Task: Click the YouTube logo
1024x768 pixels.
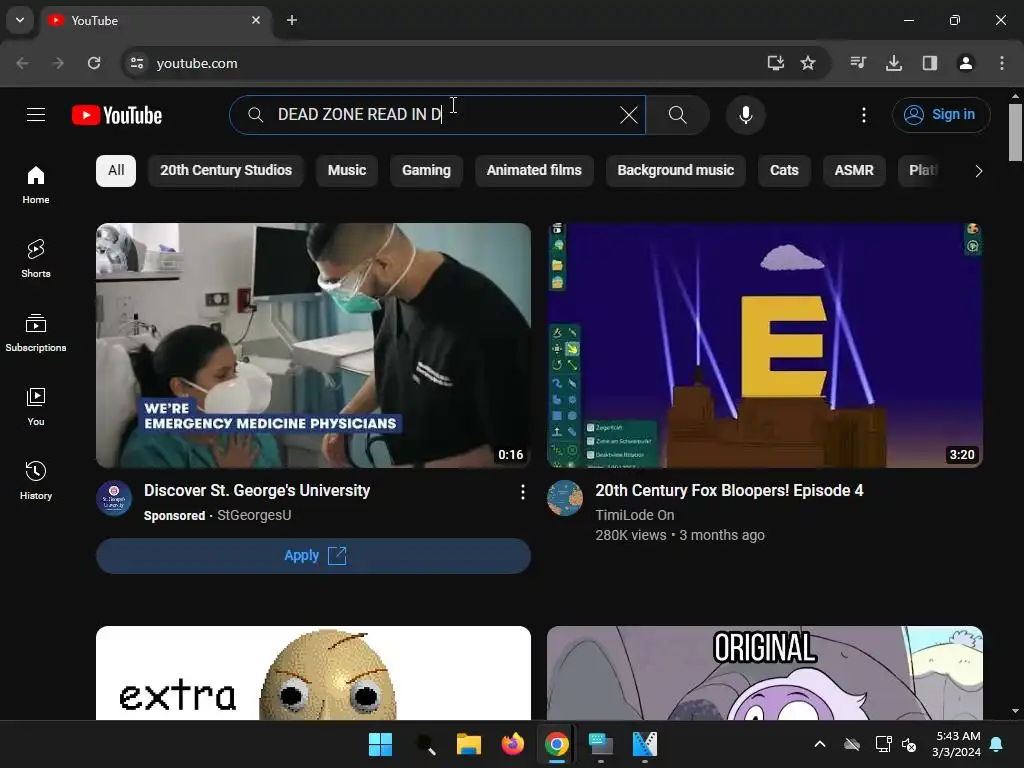Action: 117,115
